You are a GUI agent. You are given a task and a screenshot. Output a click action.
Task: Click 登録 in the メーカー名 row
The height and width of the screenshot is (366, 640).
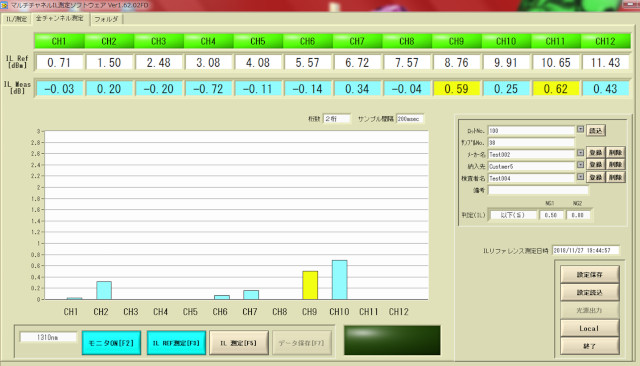[x=596, y=153]
